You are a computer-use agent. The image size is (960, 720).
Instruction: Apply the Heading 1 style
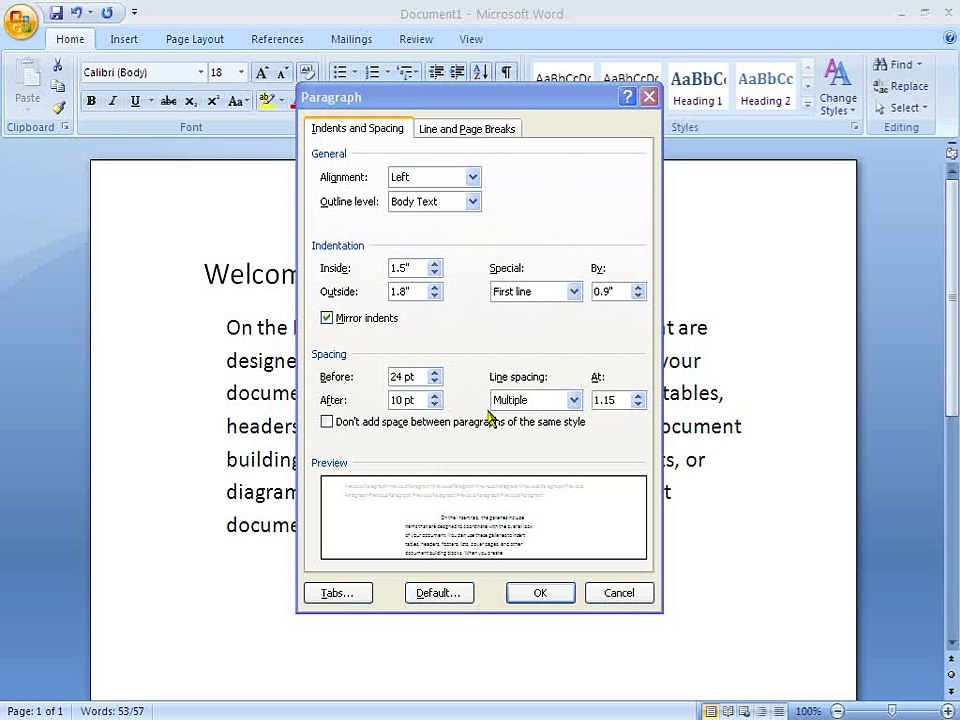(x=698, y=87)
